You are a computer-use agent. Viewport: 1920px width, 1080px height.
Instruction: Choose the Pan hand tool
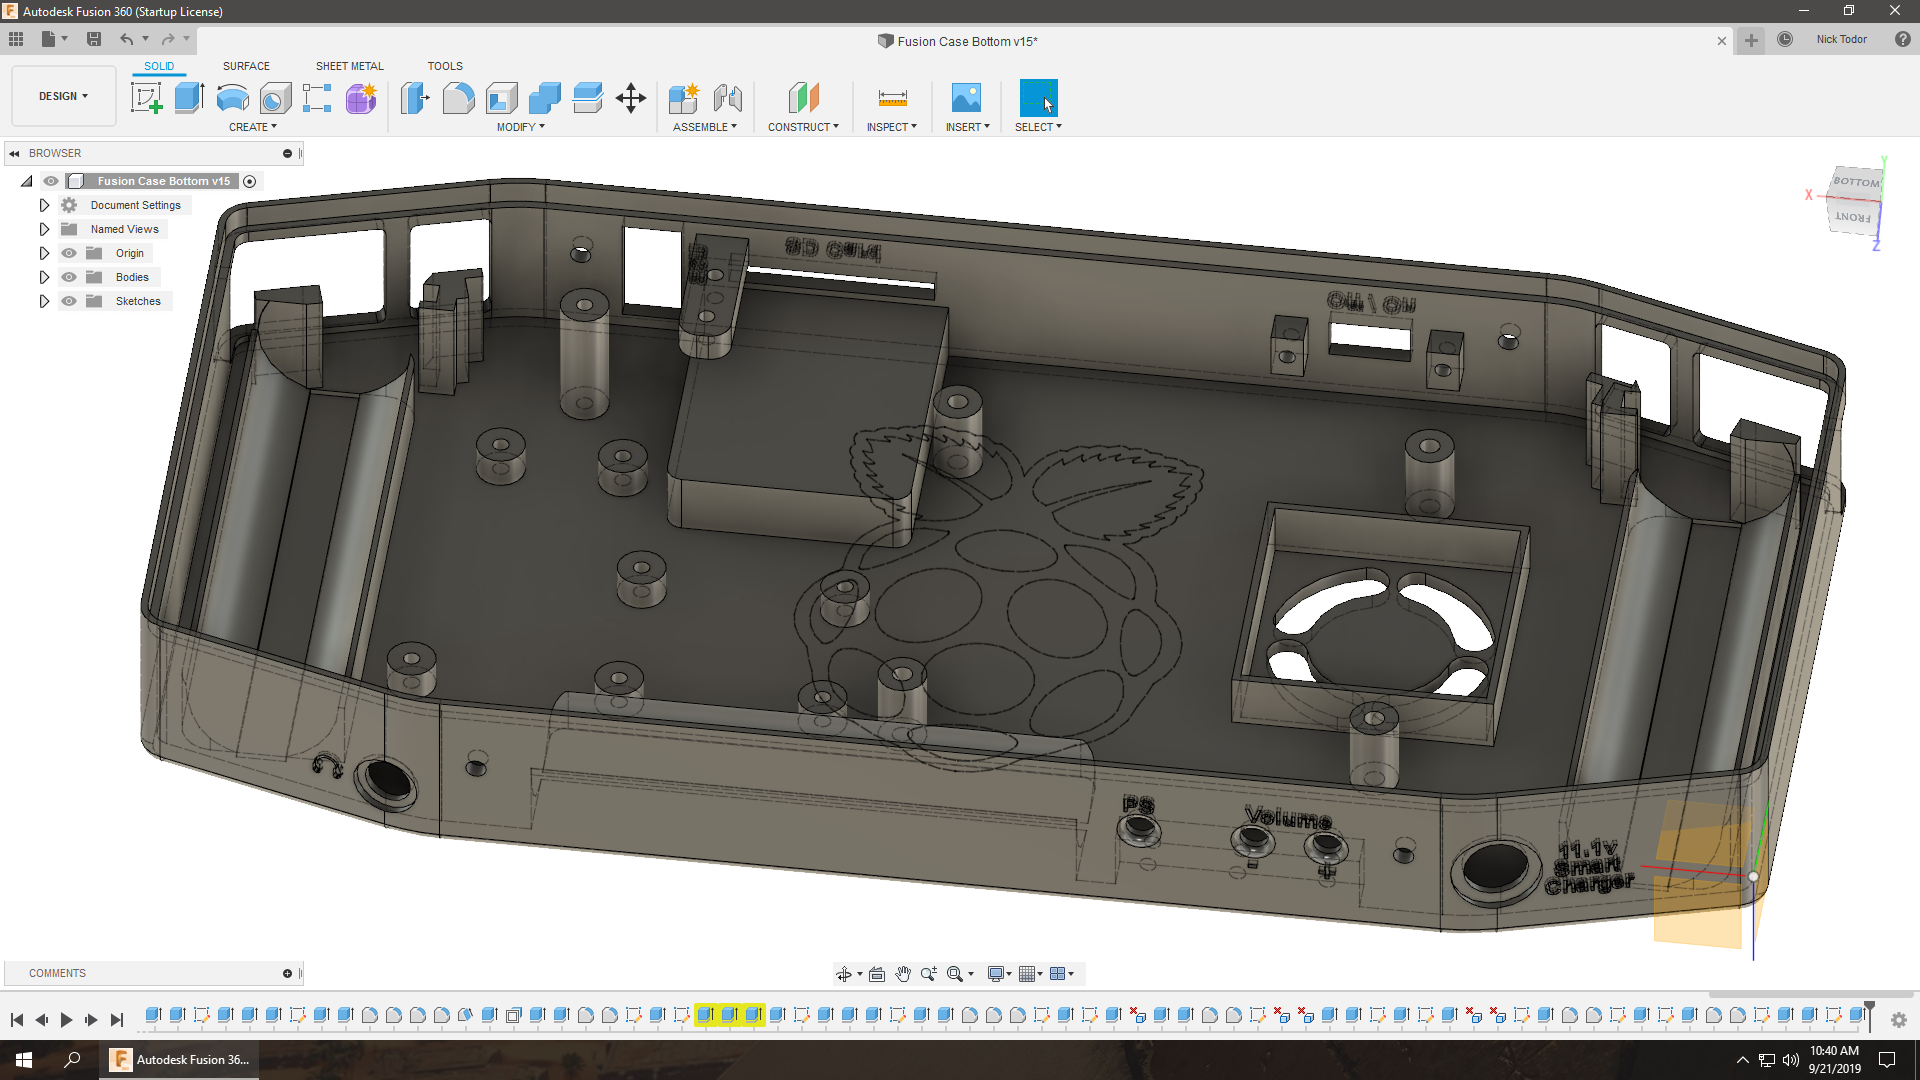click(903, 974)
